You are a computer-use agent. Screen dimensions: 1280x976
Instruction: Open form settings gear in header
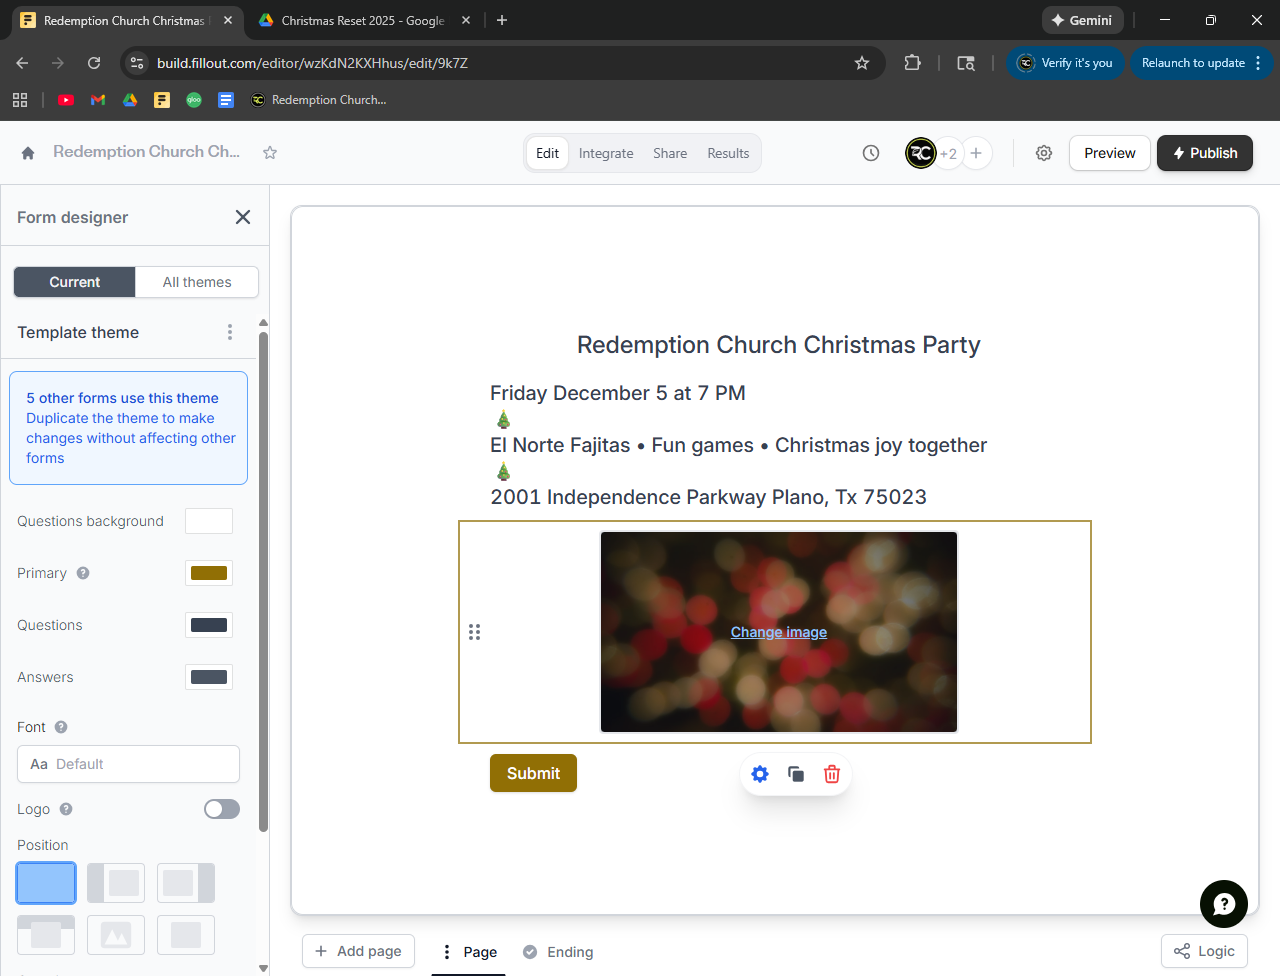click(1044, 153)
